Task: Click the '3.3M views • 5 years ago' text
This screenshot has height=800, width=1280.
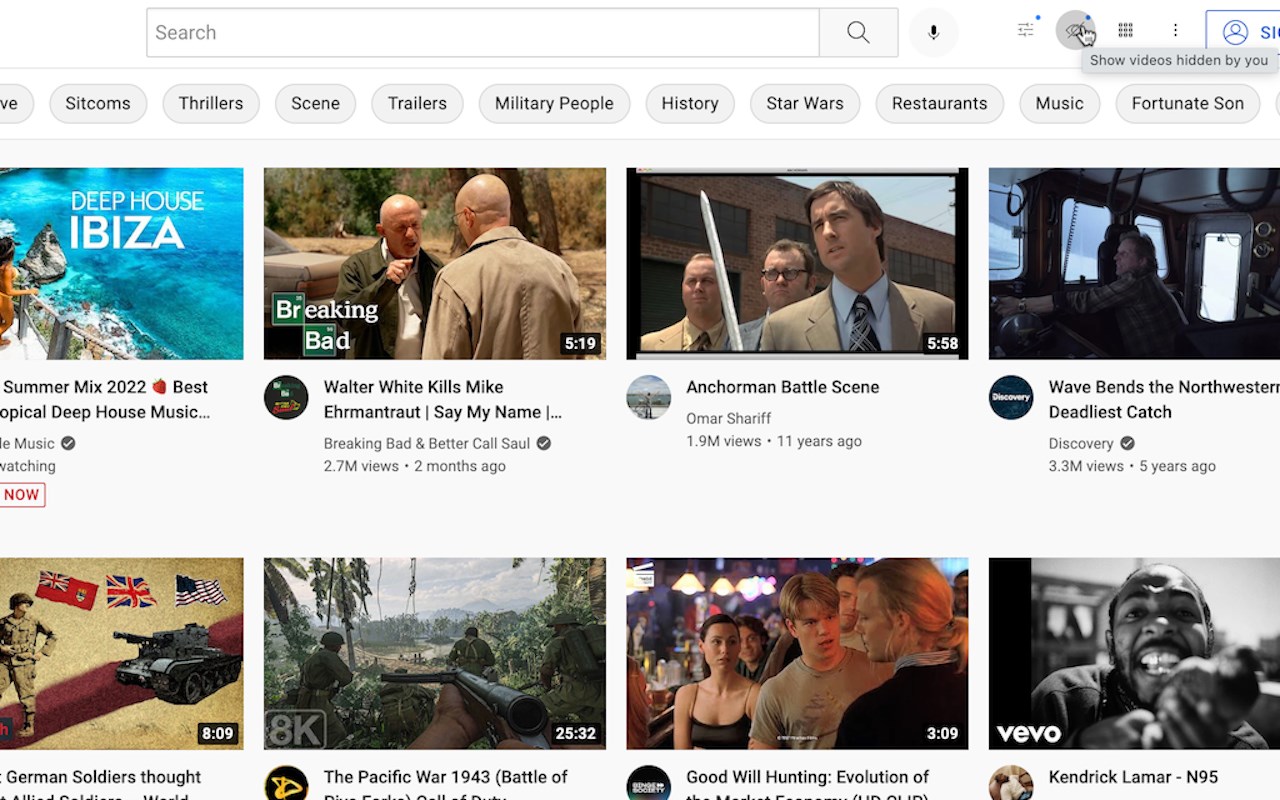Action: pos(1133,466)
